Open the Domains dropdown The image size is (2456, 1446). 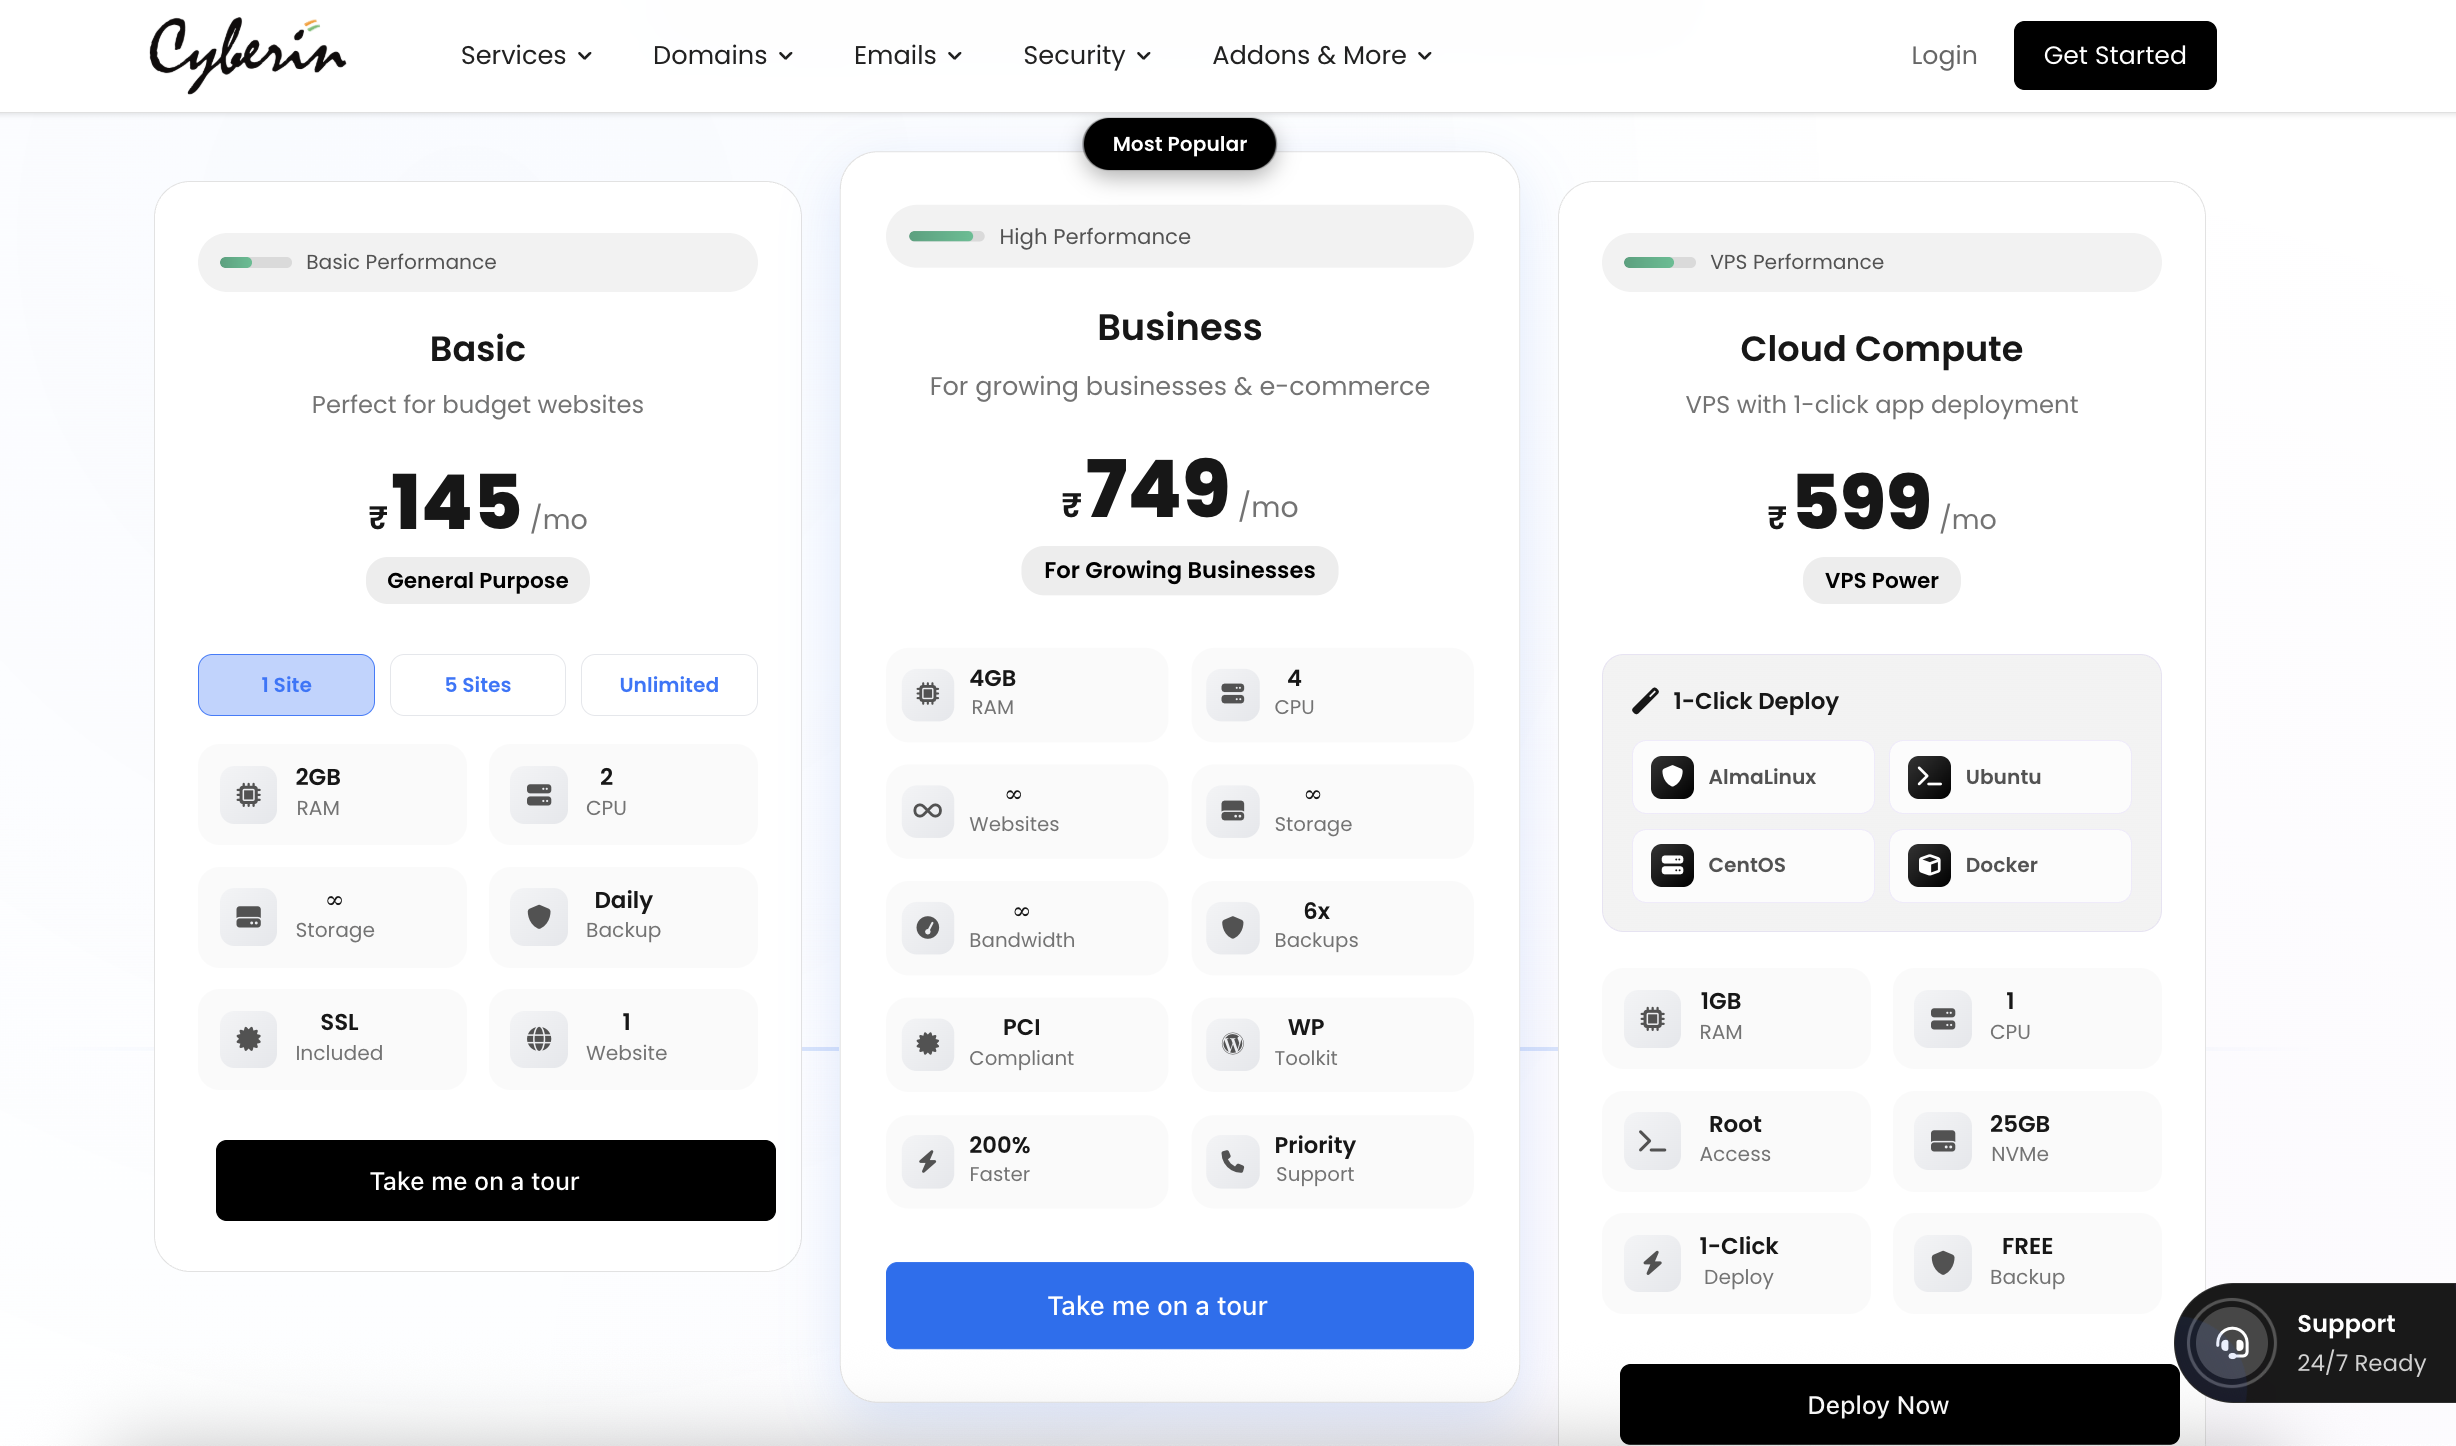coord(722,55)
